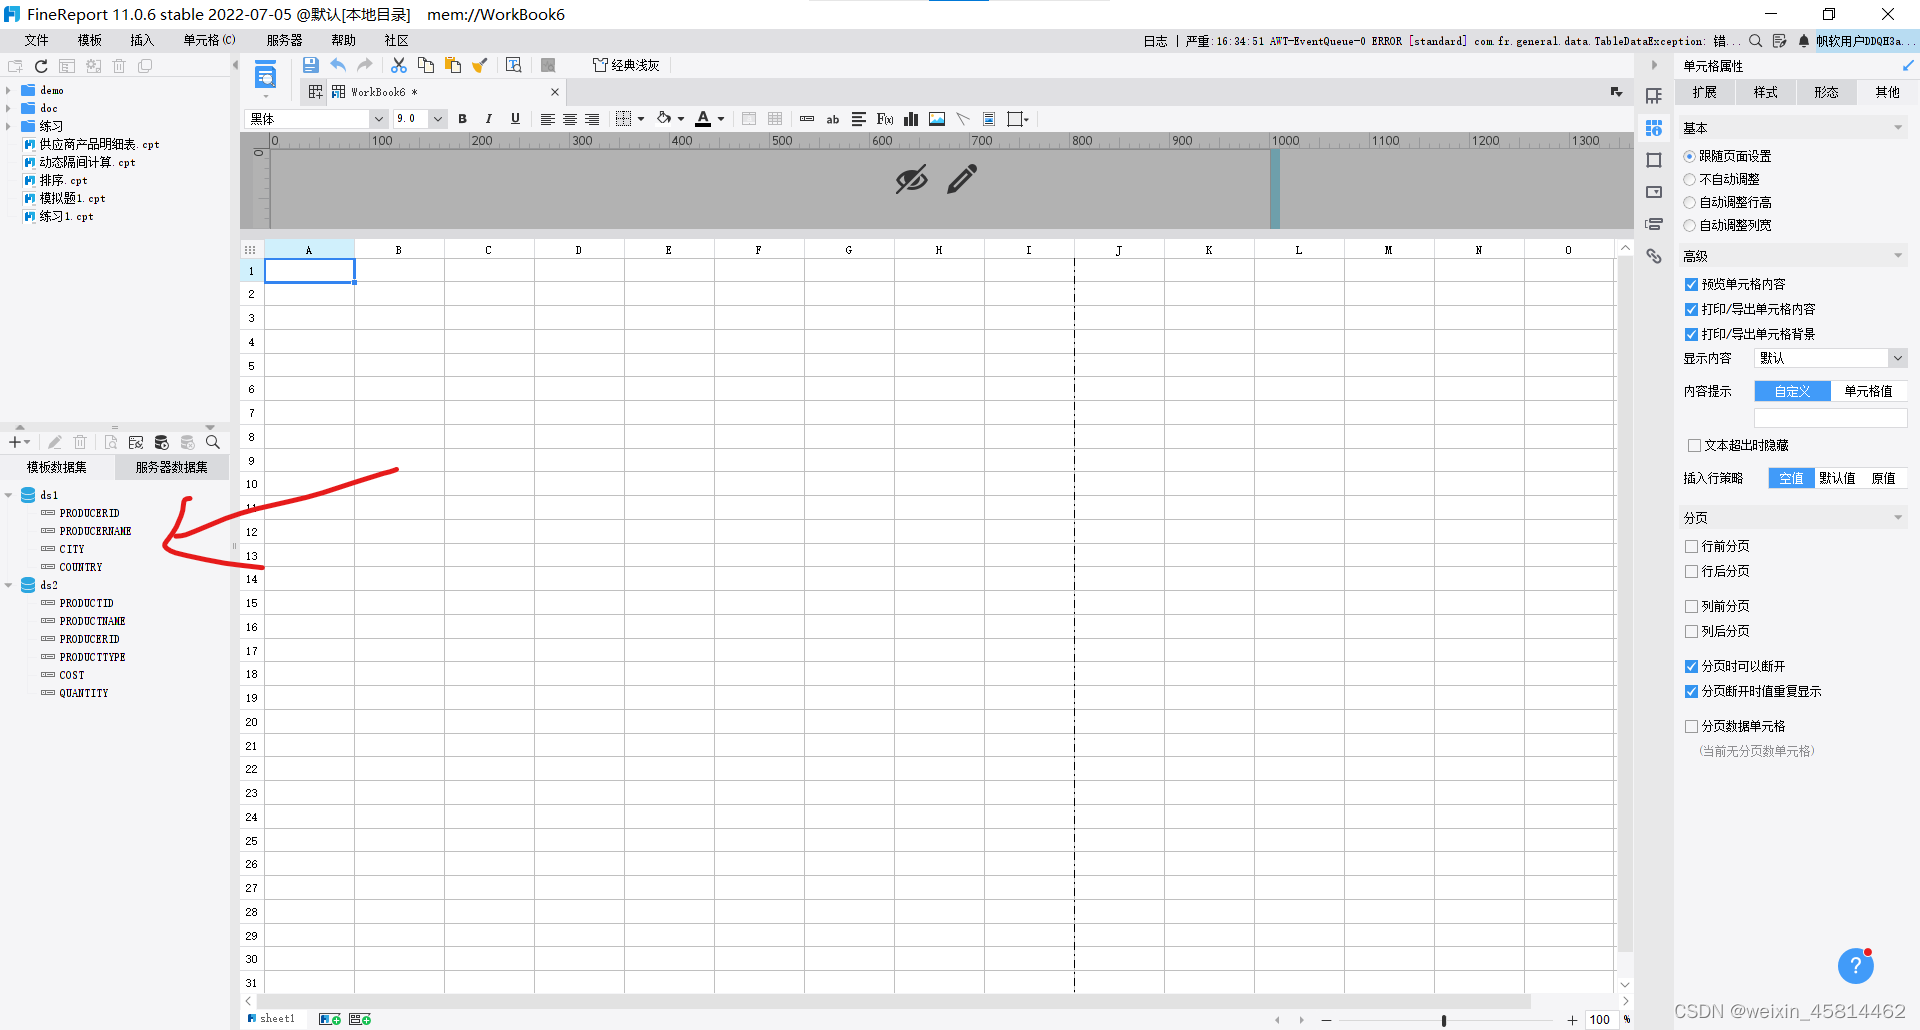Viewport: 1920px width, 1030px height.
Task: Click the 经典浅灰 theme button
Action: [627, 65]
